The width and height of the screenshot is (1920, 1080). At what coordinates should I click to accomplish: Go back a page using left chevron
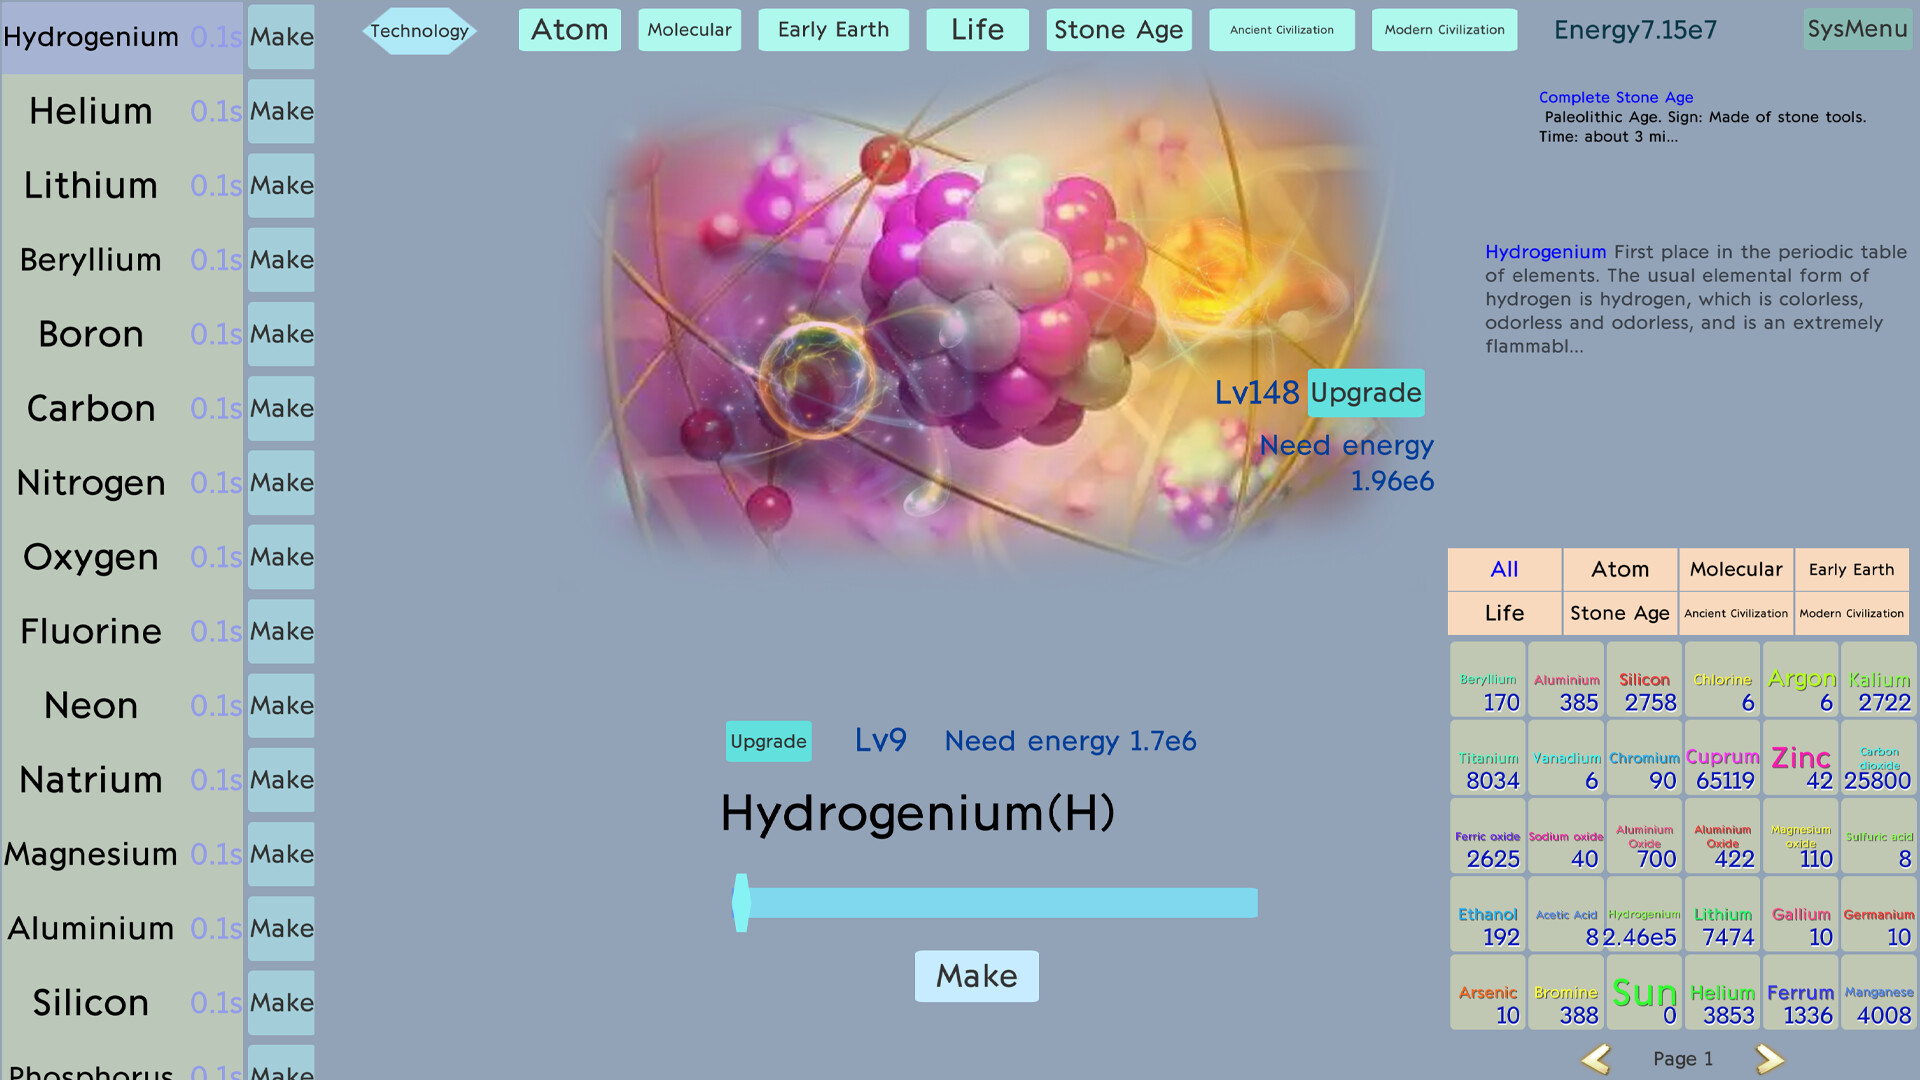[x=1598, y=1058]
